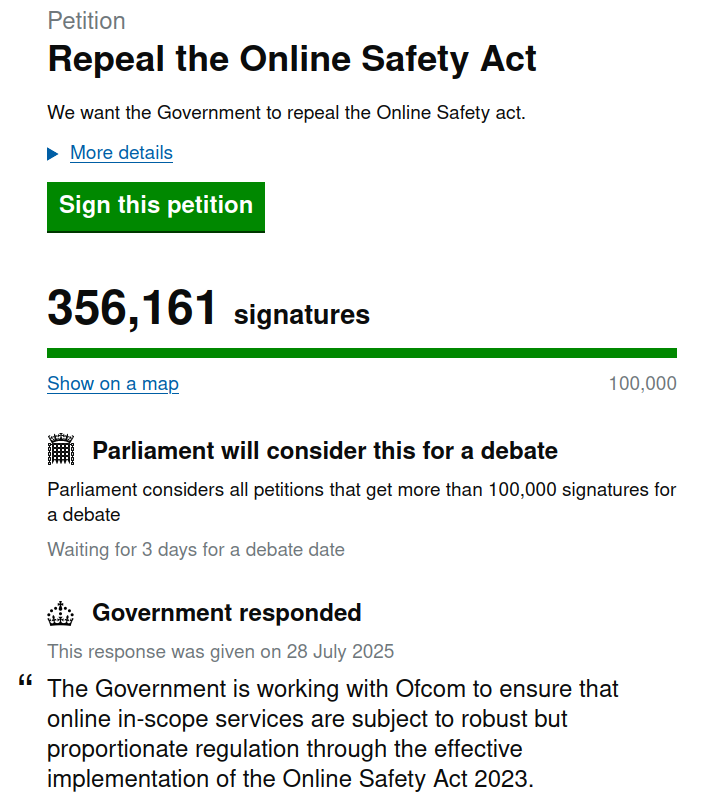Click the Petition label above the title
724x807 pixels.
[86, 21]
